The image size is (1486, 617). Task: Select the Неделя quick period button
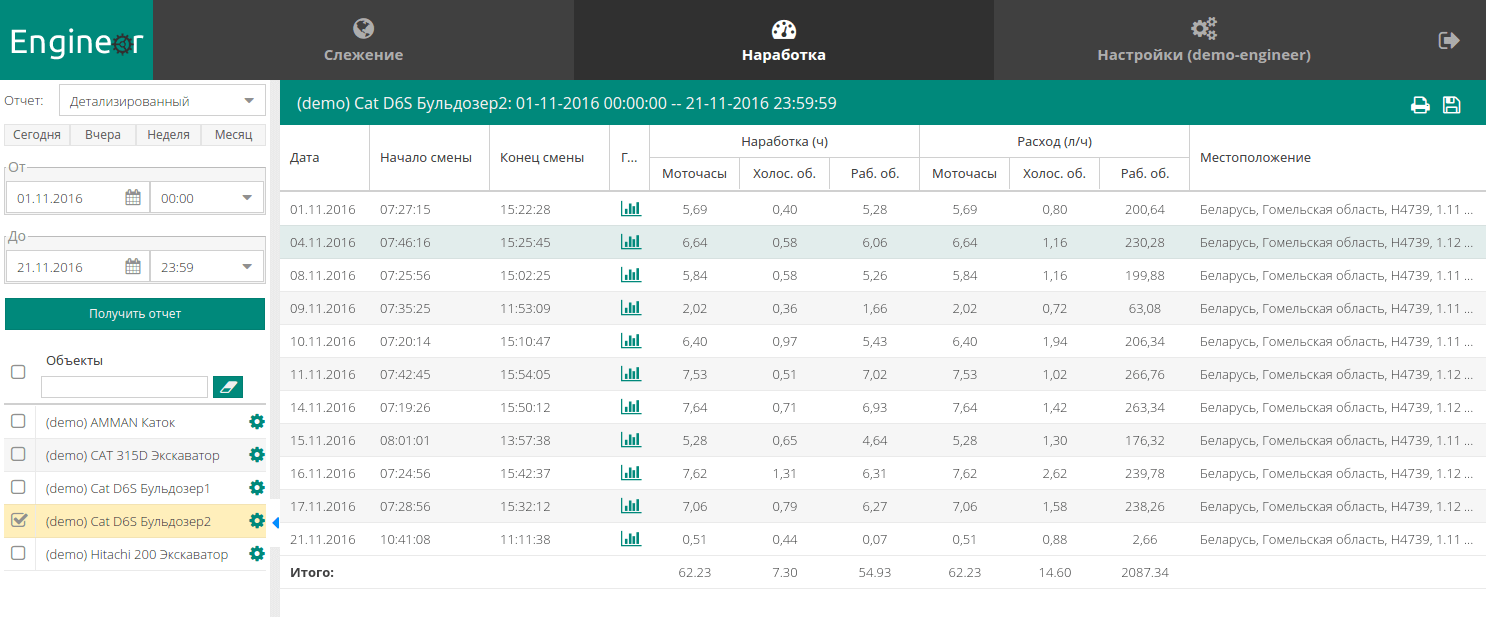(168, 135)
